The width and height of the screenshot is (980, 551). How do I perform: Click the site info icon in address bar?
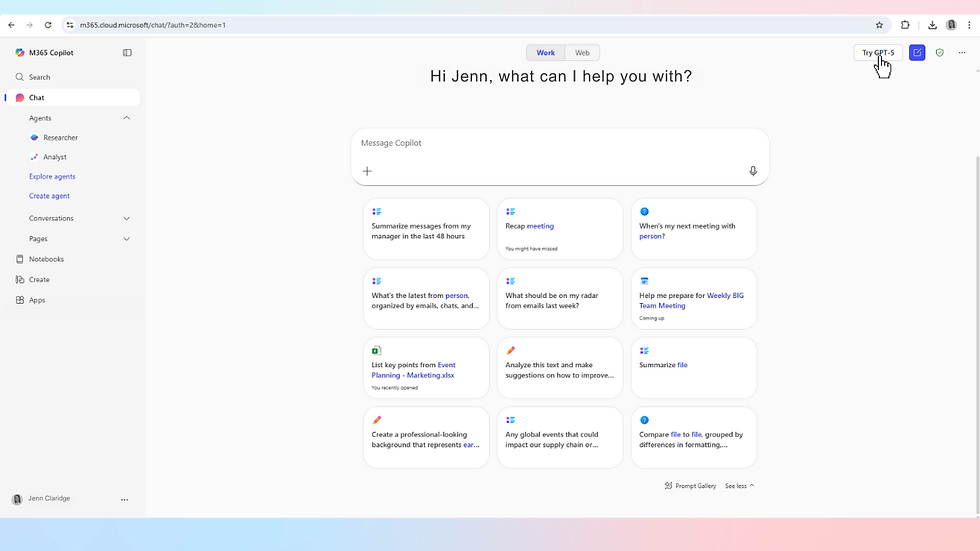point(70,25)
